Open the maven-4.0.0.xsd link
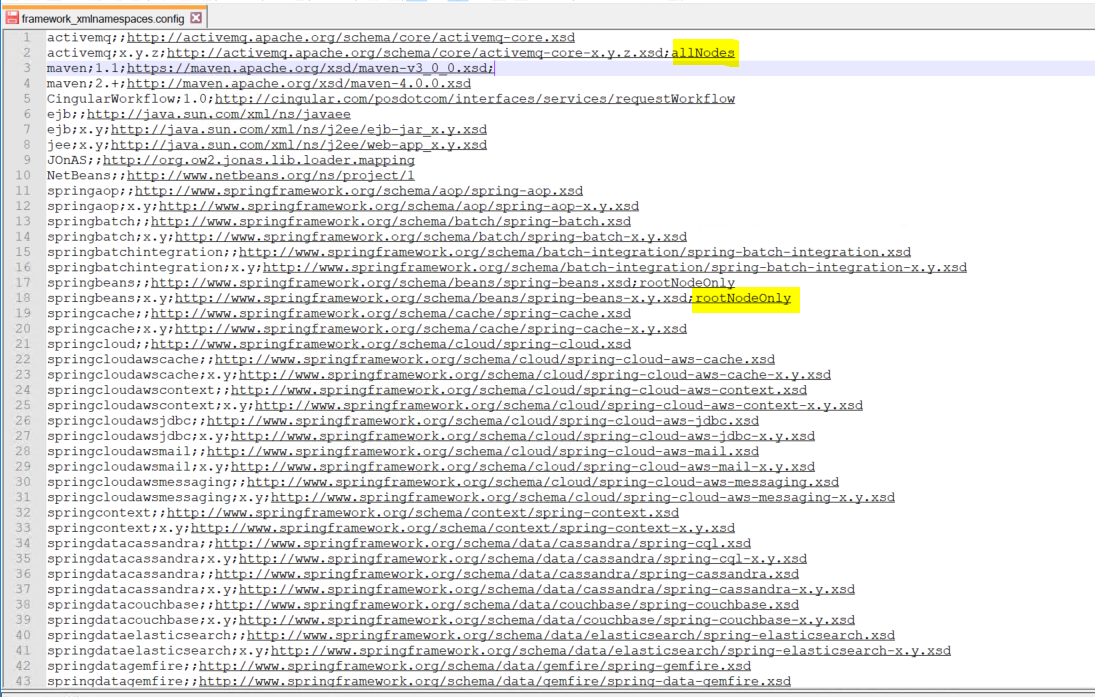1095x697 pixels. (298, 84)
